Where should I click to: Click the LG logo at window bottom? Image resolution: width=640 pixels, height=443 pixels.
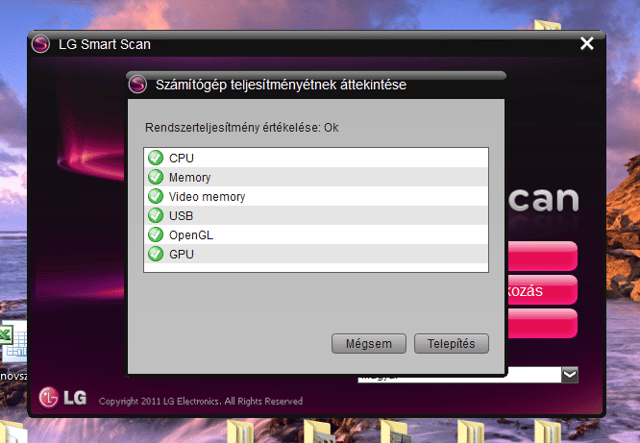(62, 397)
